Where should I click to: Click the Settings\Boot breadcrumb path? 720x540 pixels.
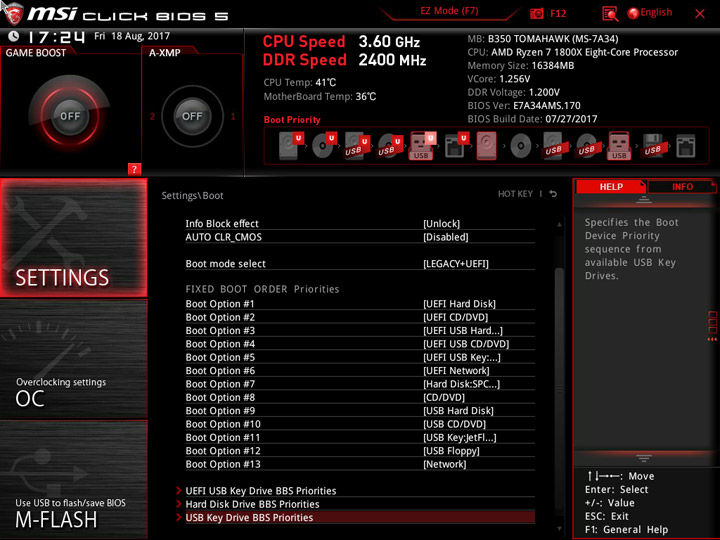point(192,196)
